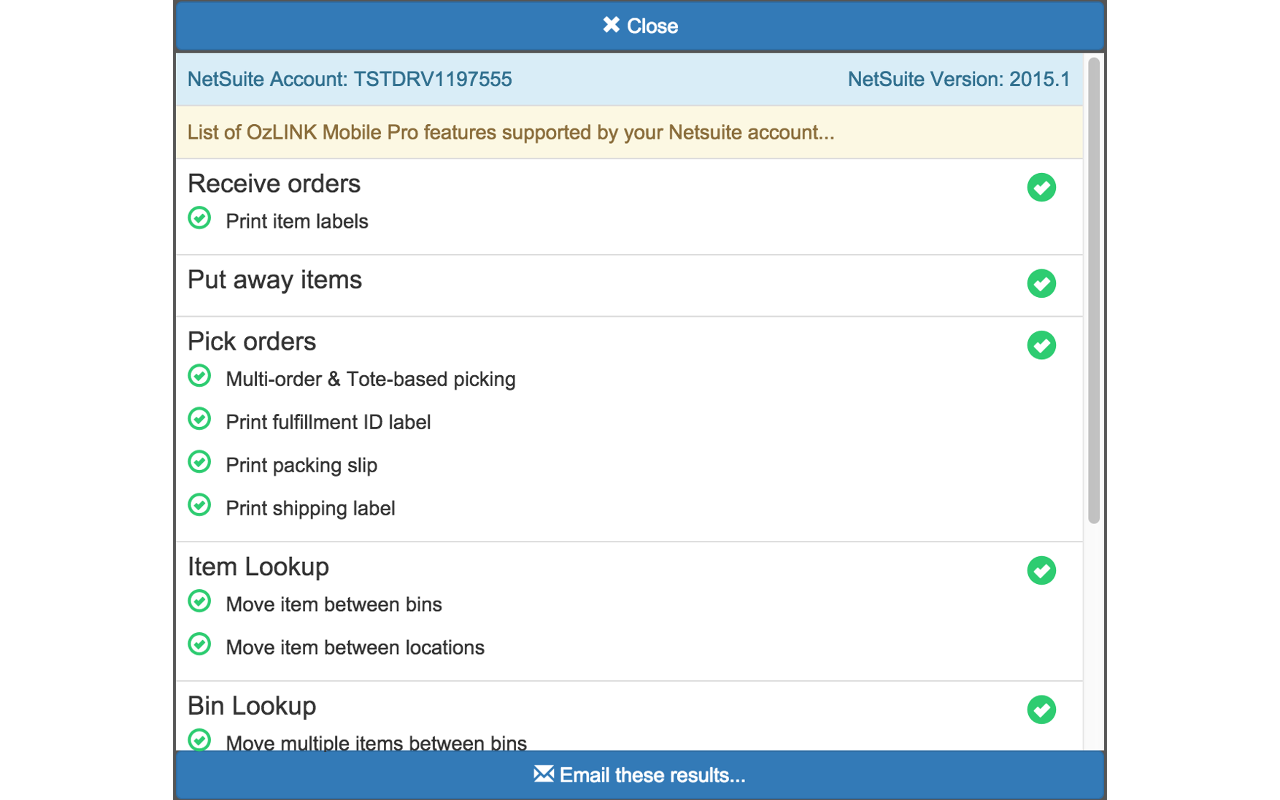Click the green check next to Bin Lookup
This screenshot has width=1280, height=800.
click(x=1041, y=710)
